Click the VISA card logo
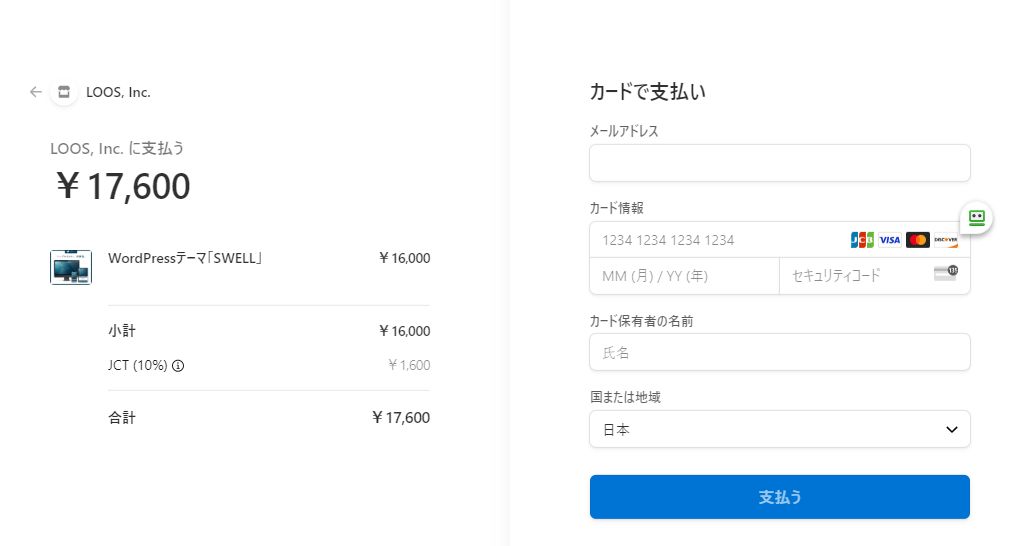Image resolution: width=1023 pixels, height=546 pixels. [890, 240]
